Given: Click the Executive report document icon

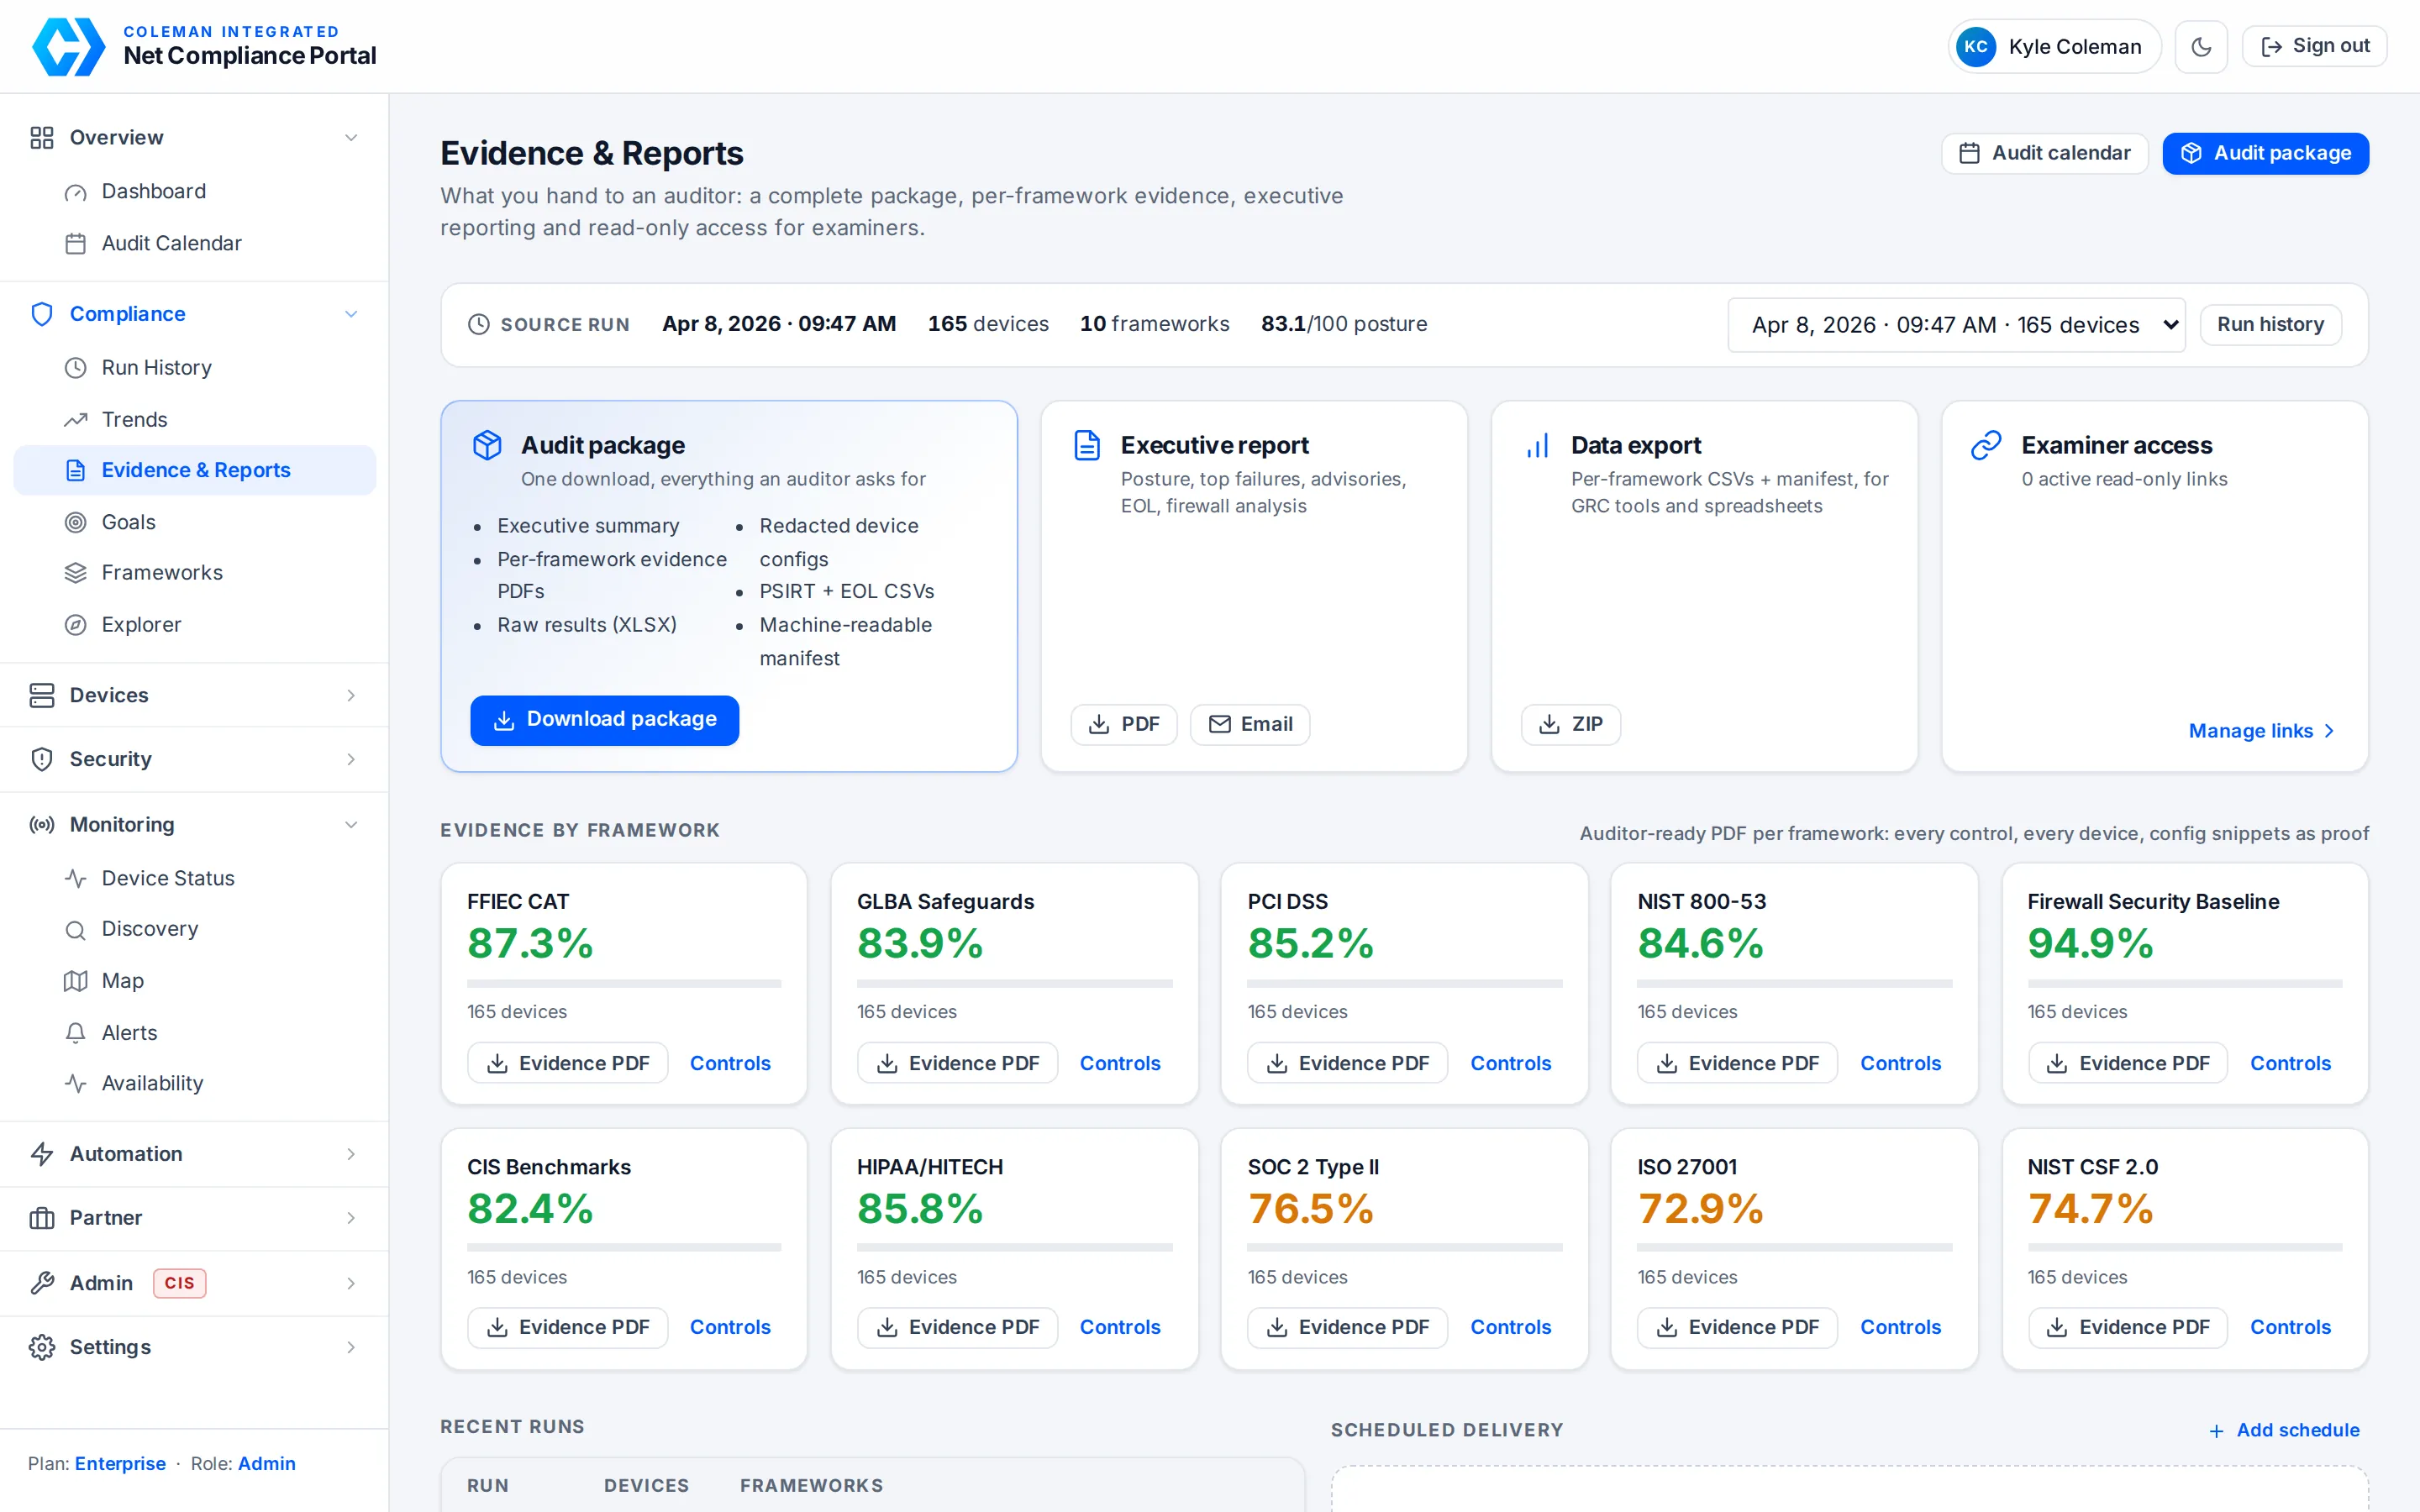Looking at the screenshot, I should pos(1087,445).
